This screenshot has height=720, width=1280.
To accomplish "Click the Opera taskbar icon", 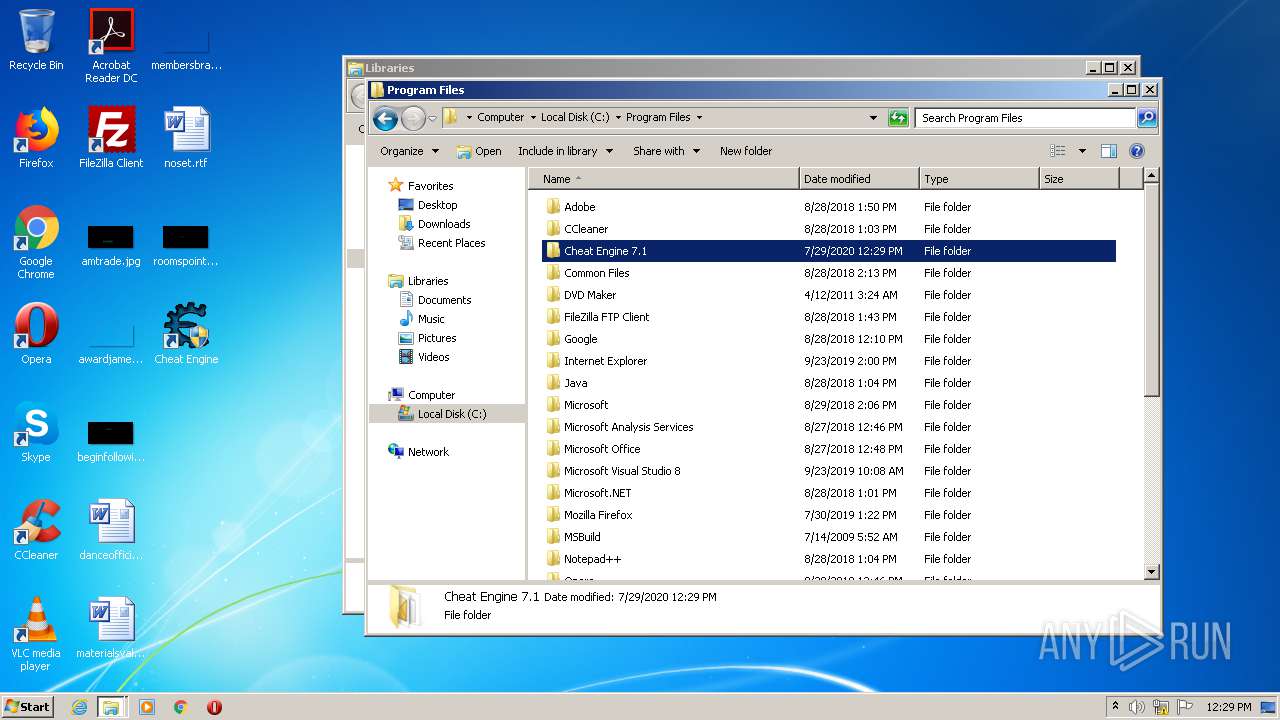I will click(214, 707).
